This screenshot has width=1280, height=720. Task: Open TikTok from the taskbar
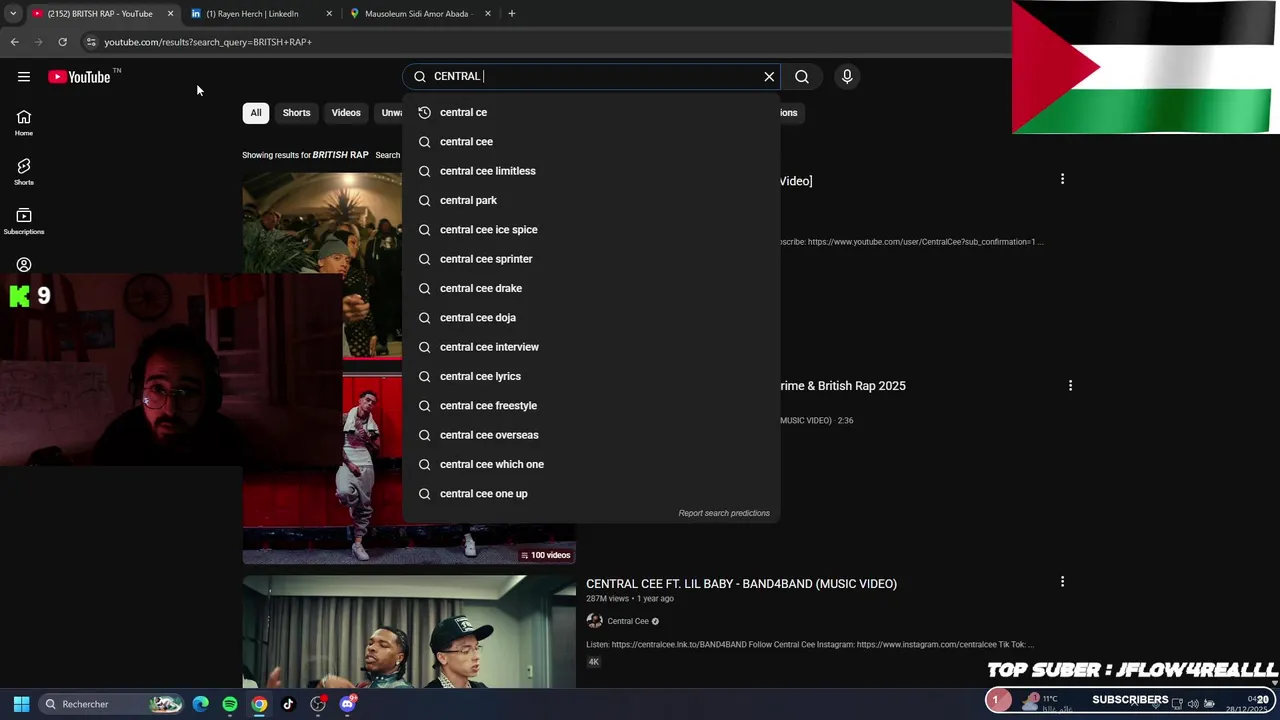(288, 704)
